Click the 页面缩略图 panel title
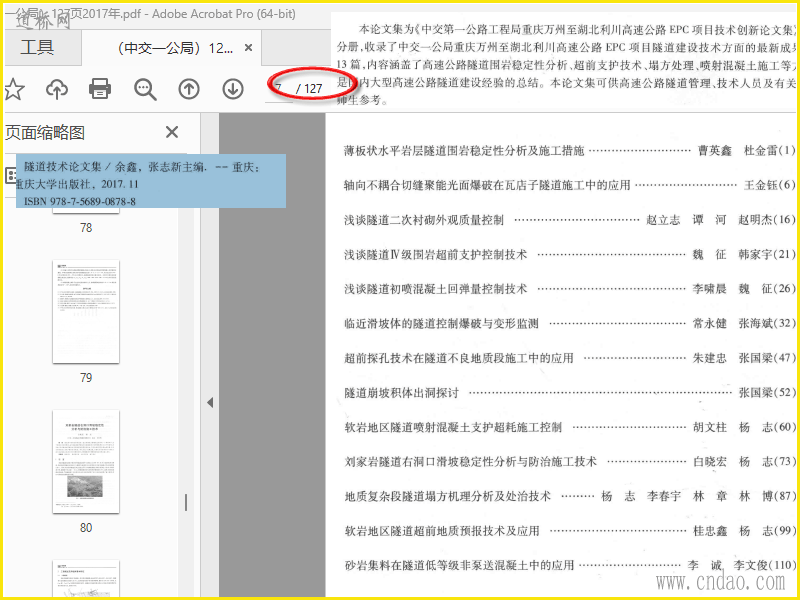The width and height of the screenshot is (800, 600). coord(45,133)
